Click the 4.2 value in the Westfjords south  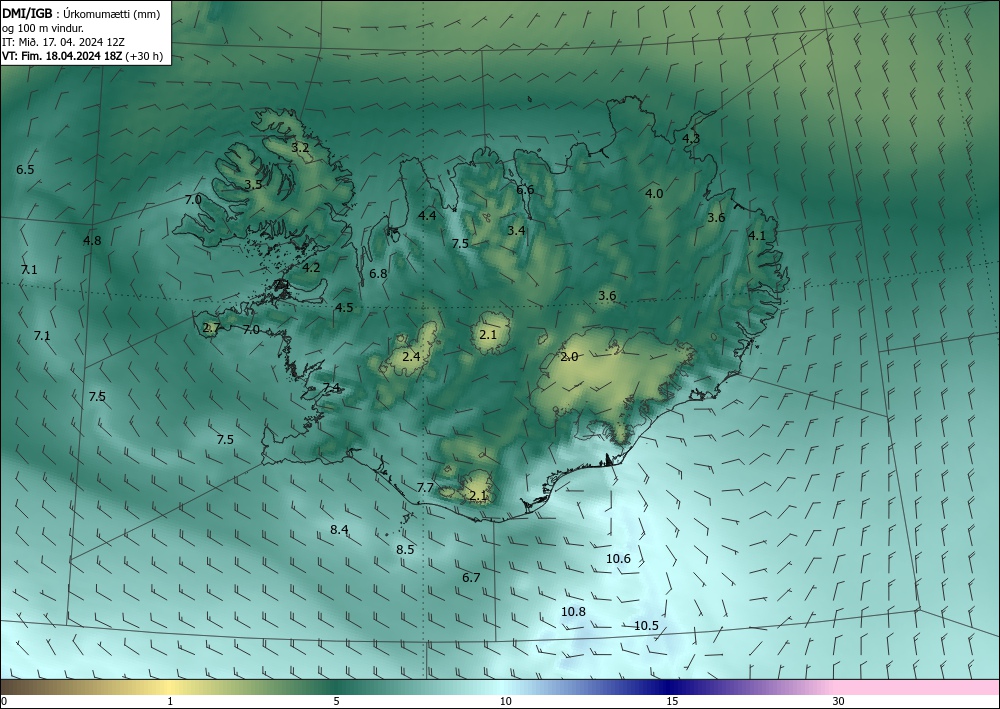coord(311,268)
